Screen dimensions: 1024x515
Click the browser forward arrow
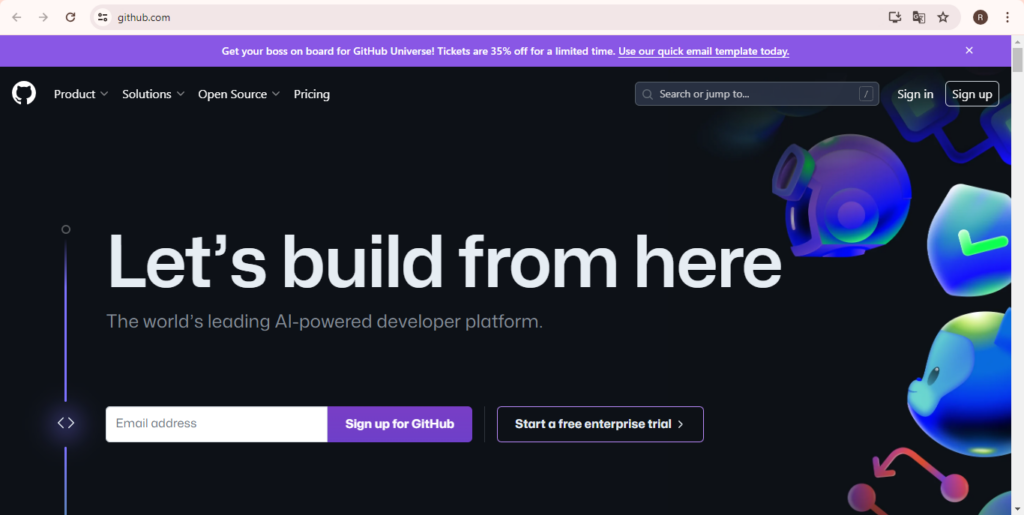coord(44,18)
